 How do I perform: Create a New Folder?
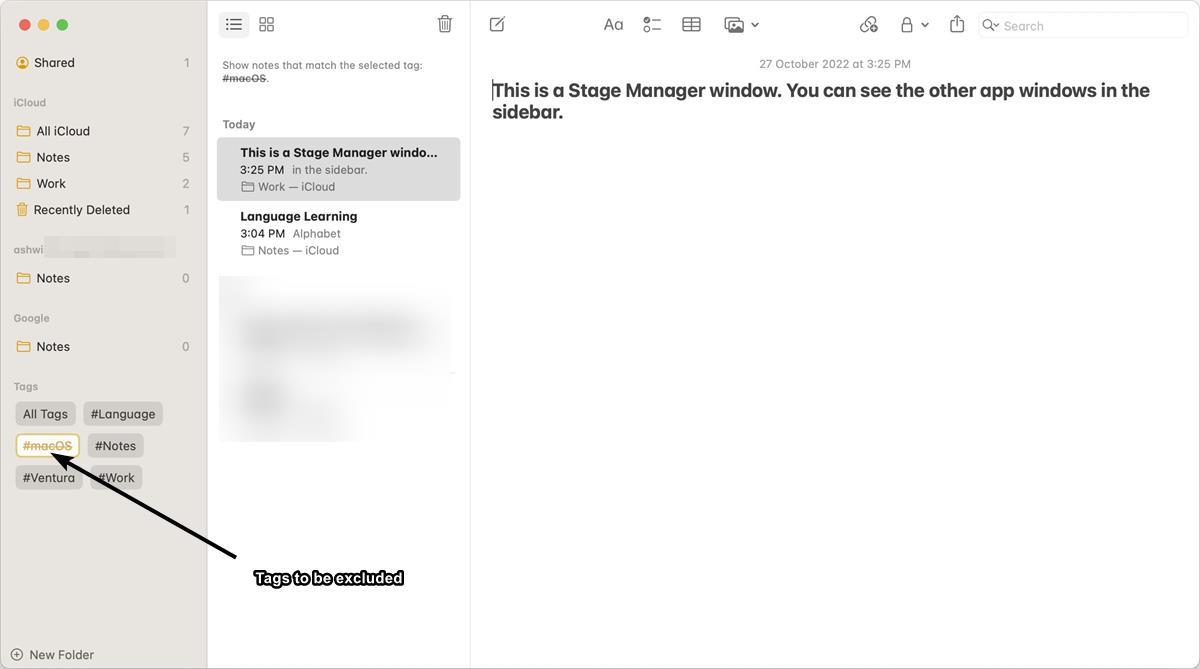coord(53,653)
